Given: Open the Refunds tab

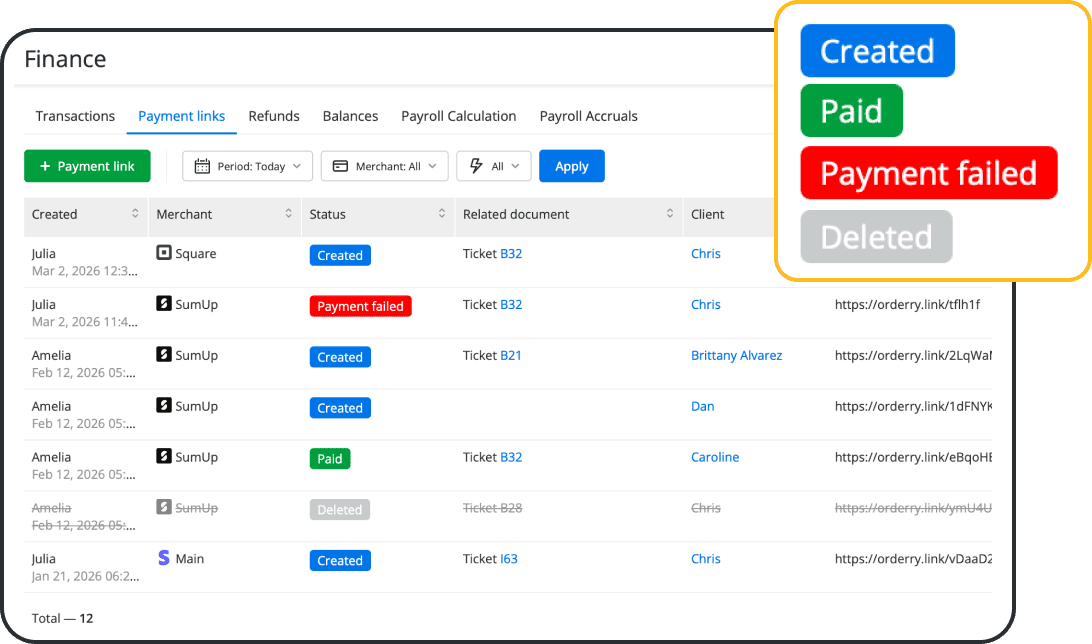Looking at the screenshot, I should pos(274,116).
